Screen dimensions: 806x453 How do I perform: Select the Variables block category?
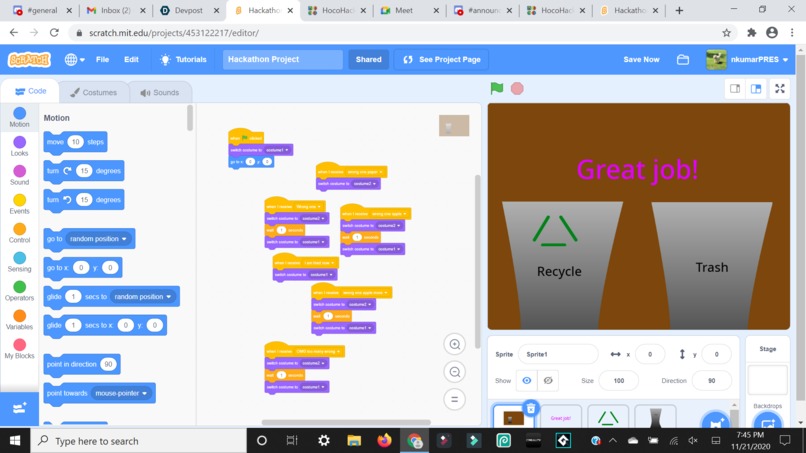click(20, 320)
